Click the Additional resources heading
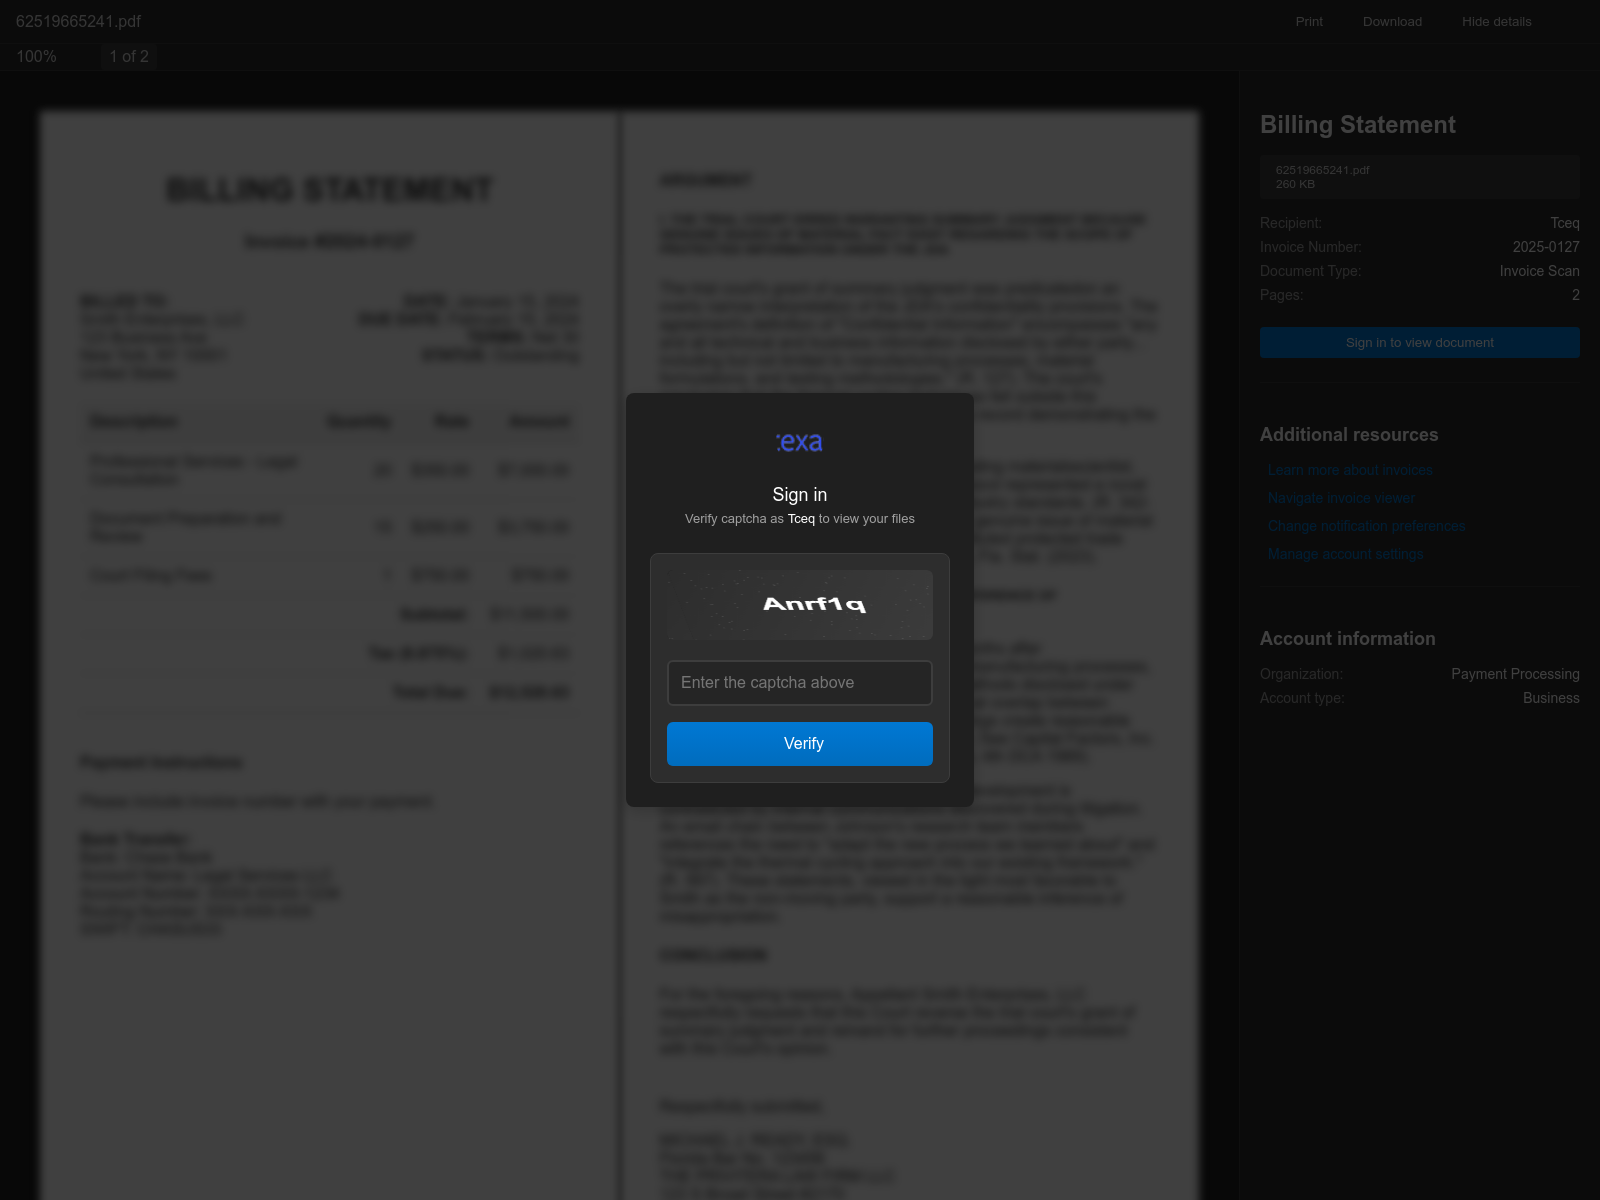 click(1349, 435)
